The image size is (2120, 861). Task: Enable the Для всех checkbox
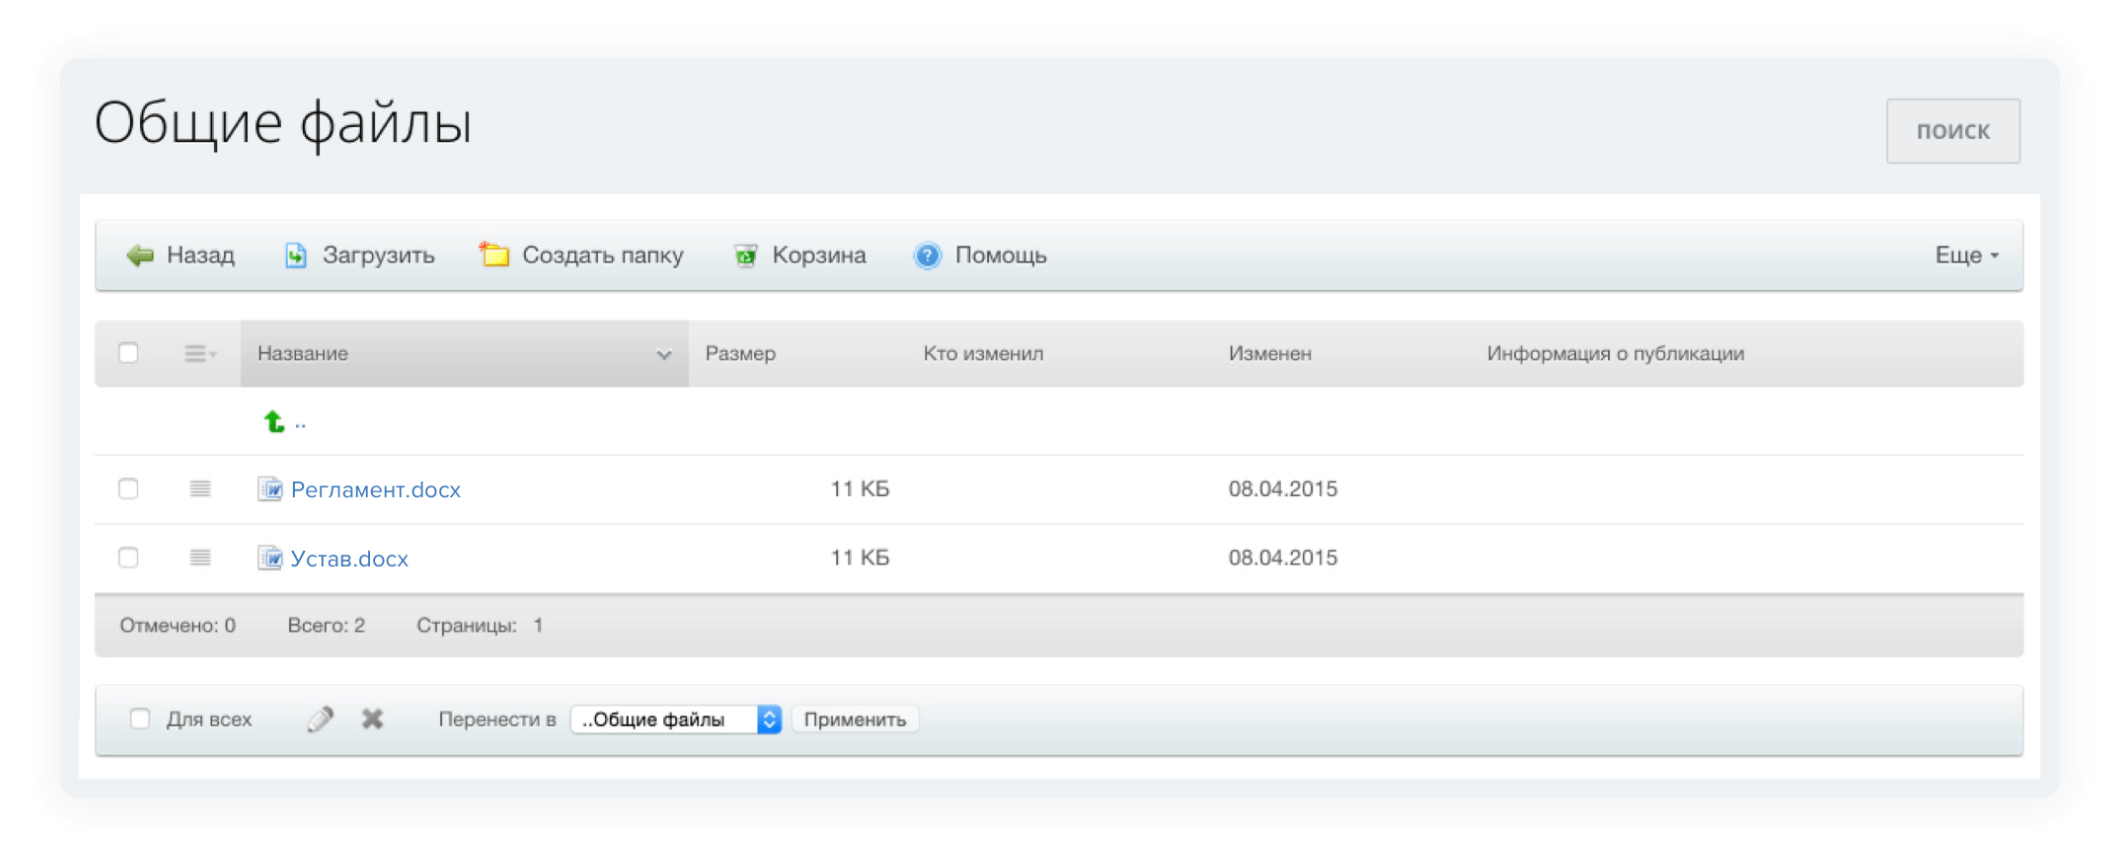[140, 719]
